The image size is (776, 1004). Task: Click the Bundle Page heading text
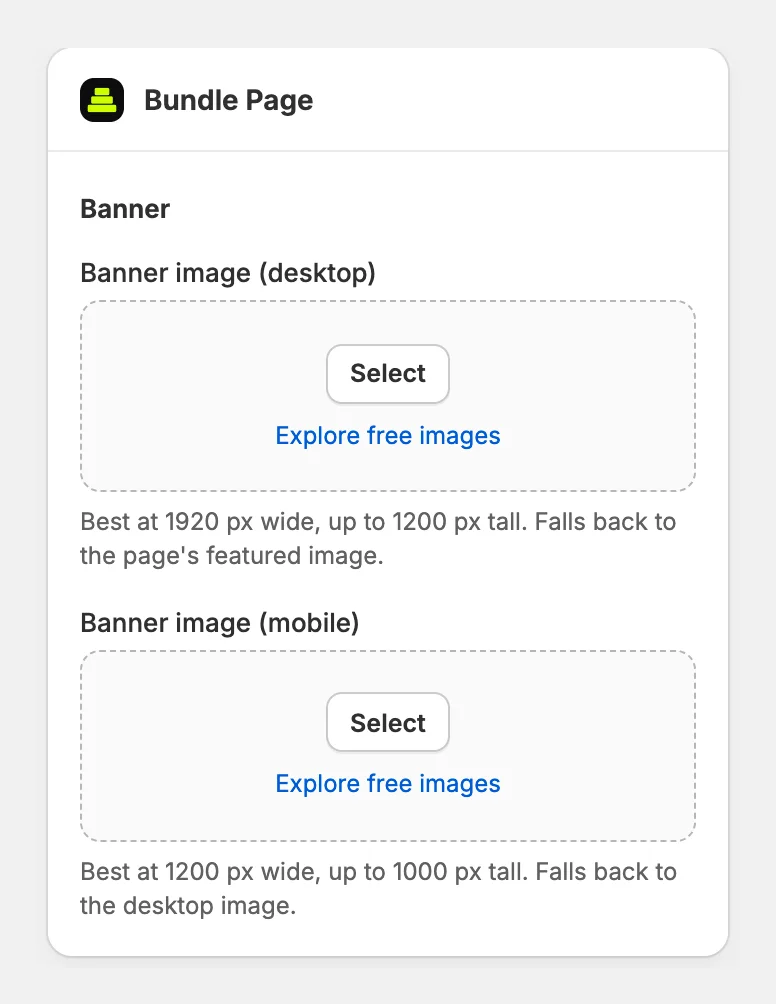coord(229,101)
